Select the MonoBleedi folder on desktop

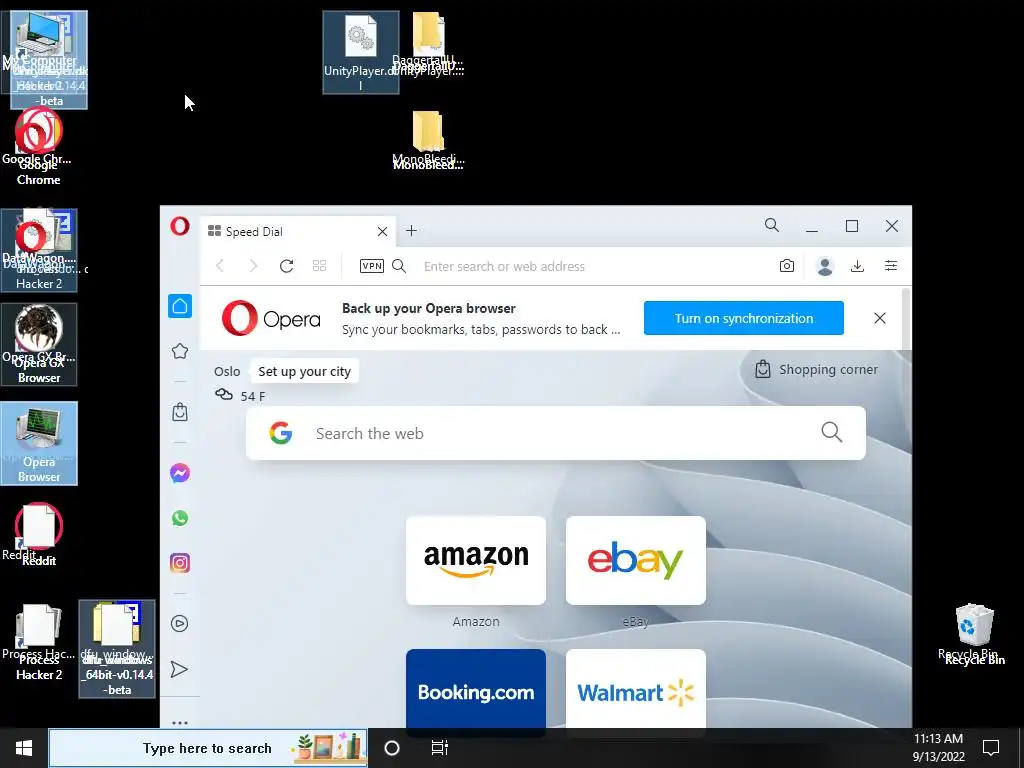428,140
